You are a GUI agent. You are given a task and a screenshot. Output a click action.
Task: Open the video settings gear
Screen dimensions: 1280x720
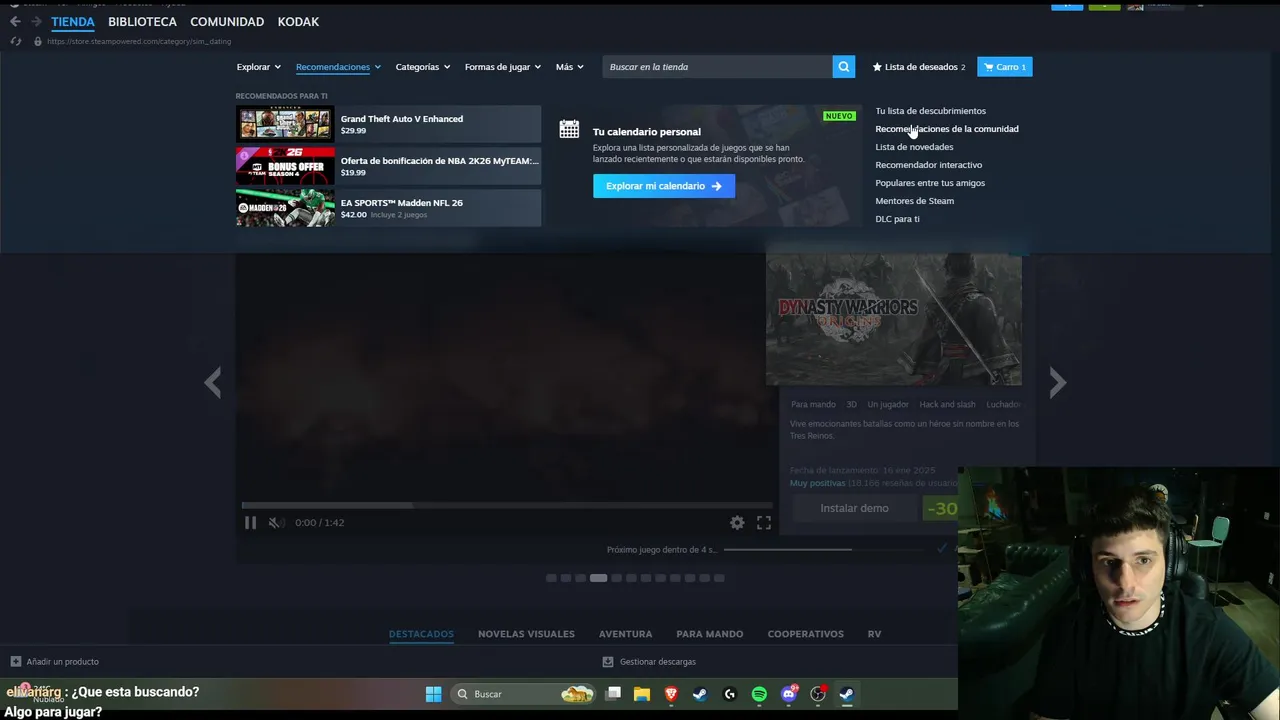[x=737, y=522]
